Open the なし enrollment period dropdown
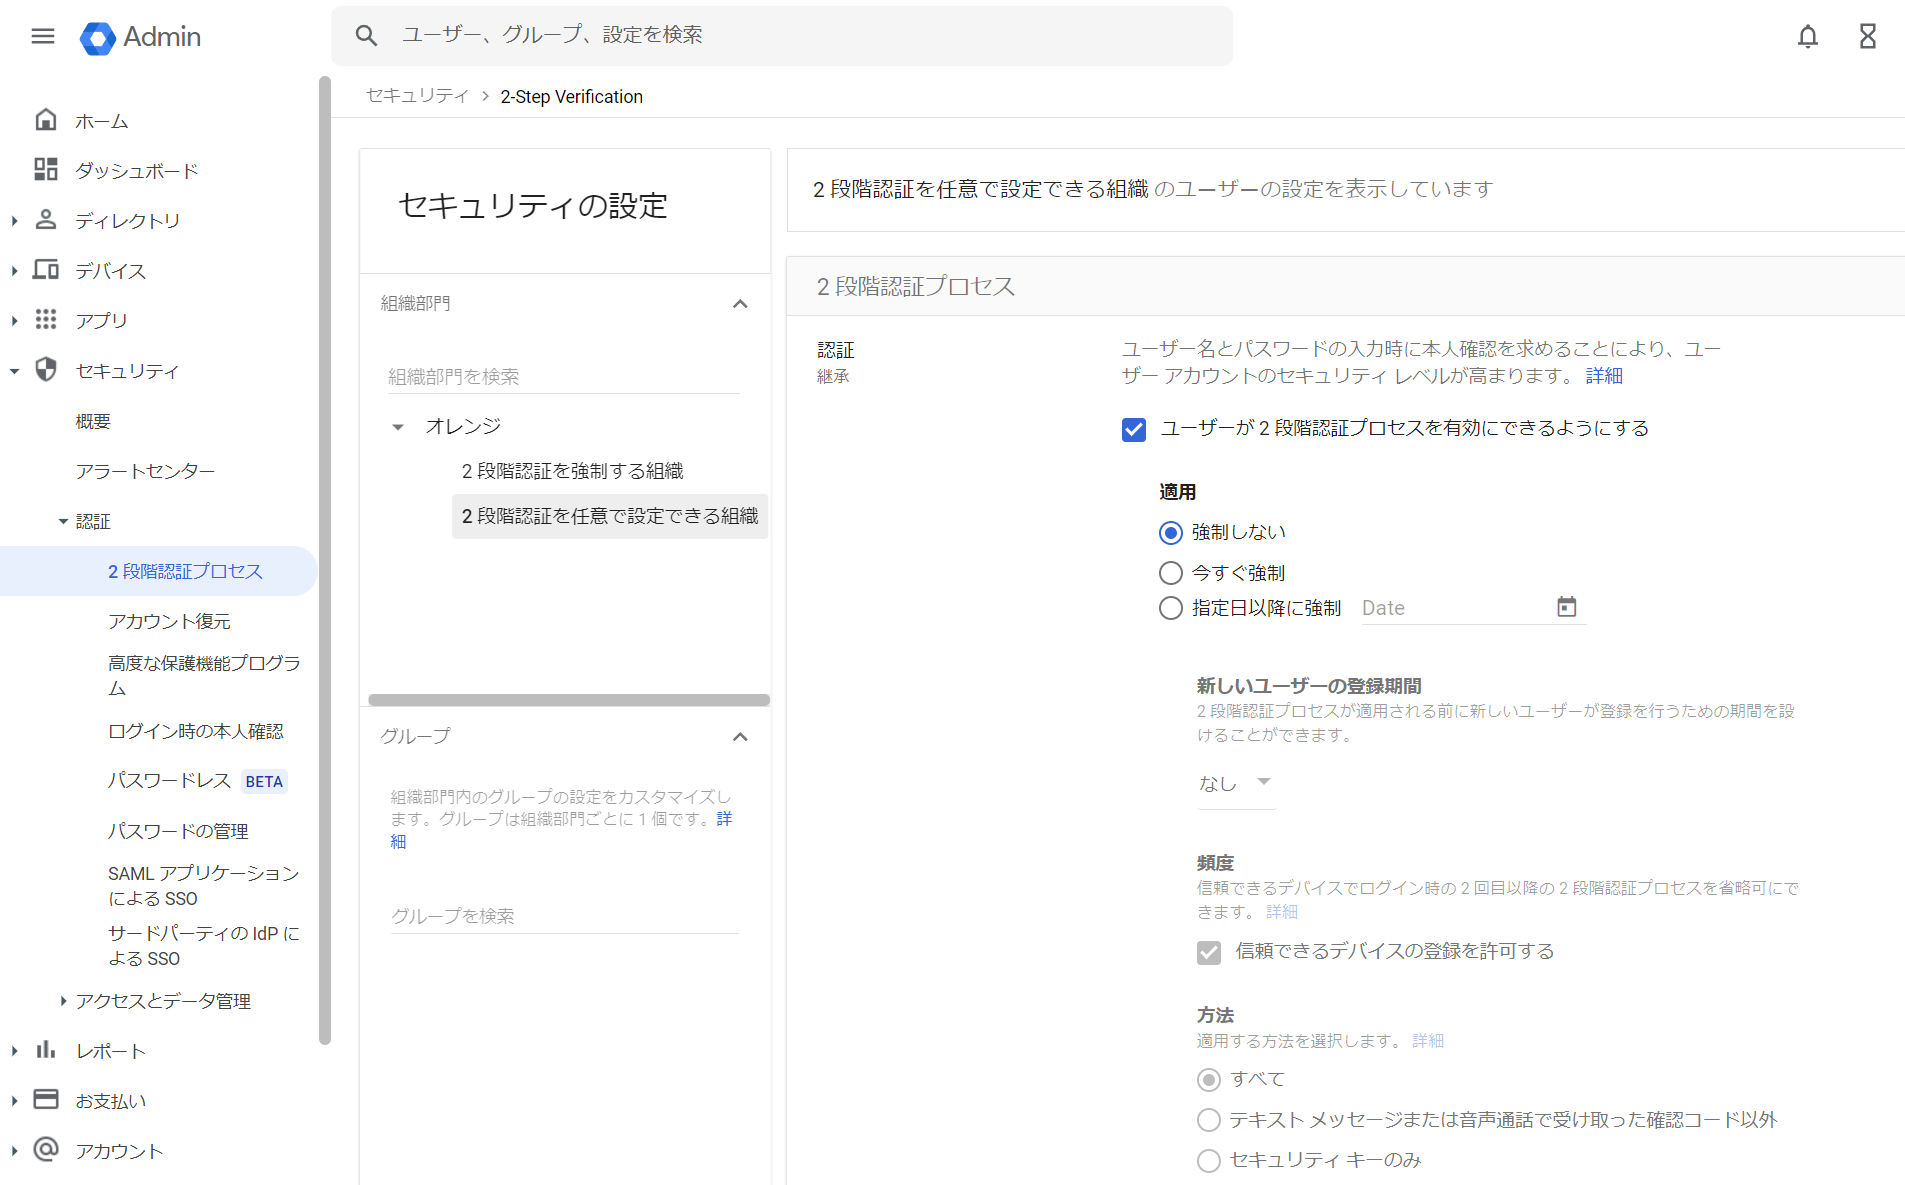Image resolution: width=1905 pixels, height=1185 pixels. pyautogui.click(x=1235, y=783)
